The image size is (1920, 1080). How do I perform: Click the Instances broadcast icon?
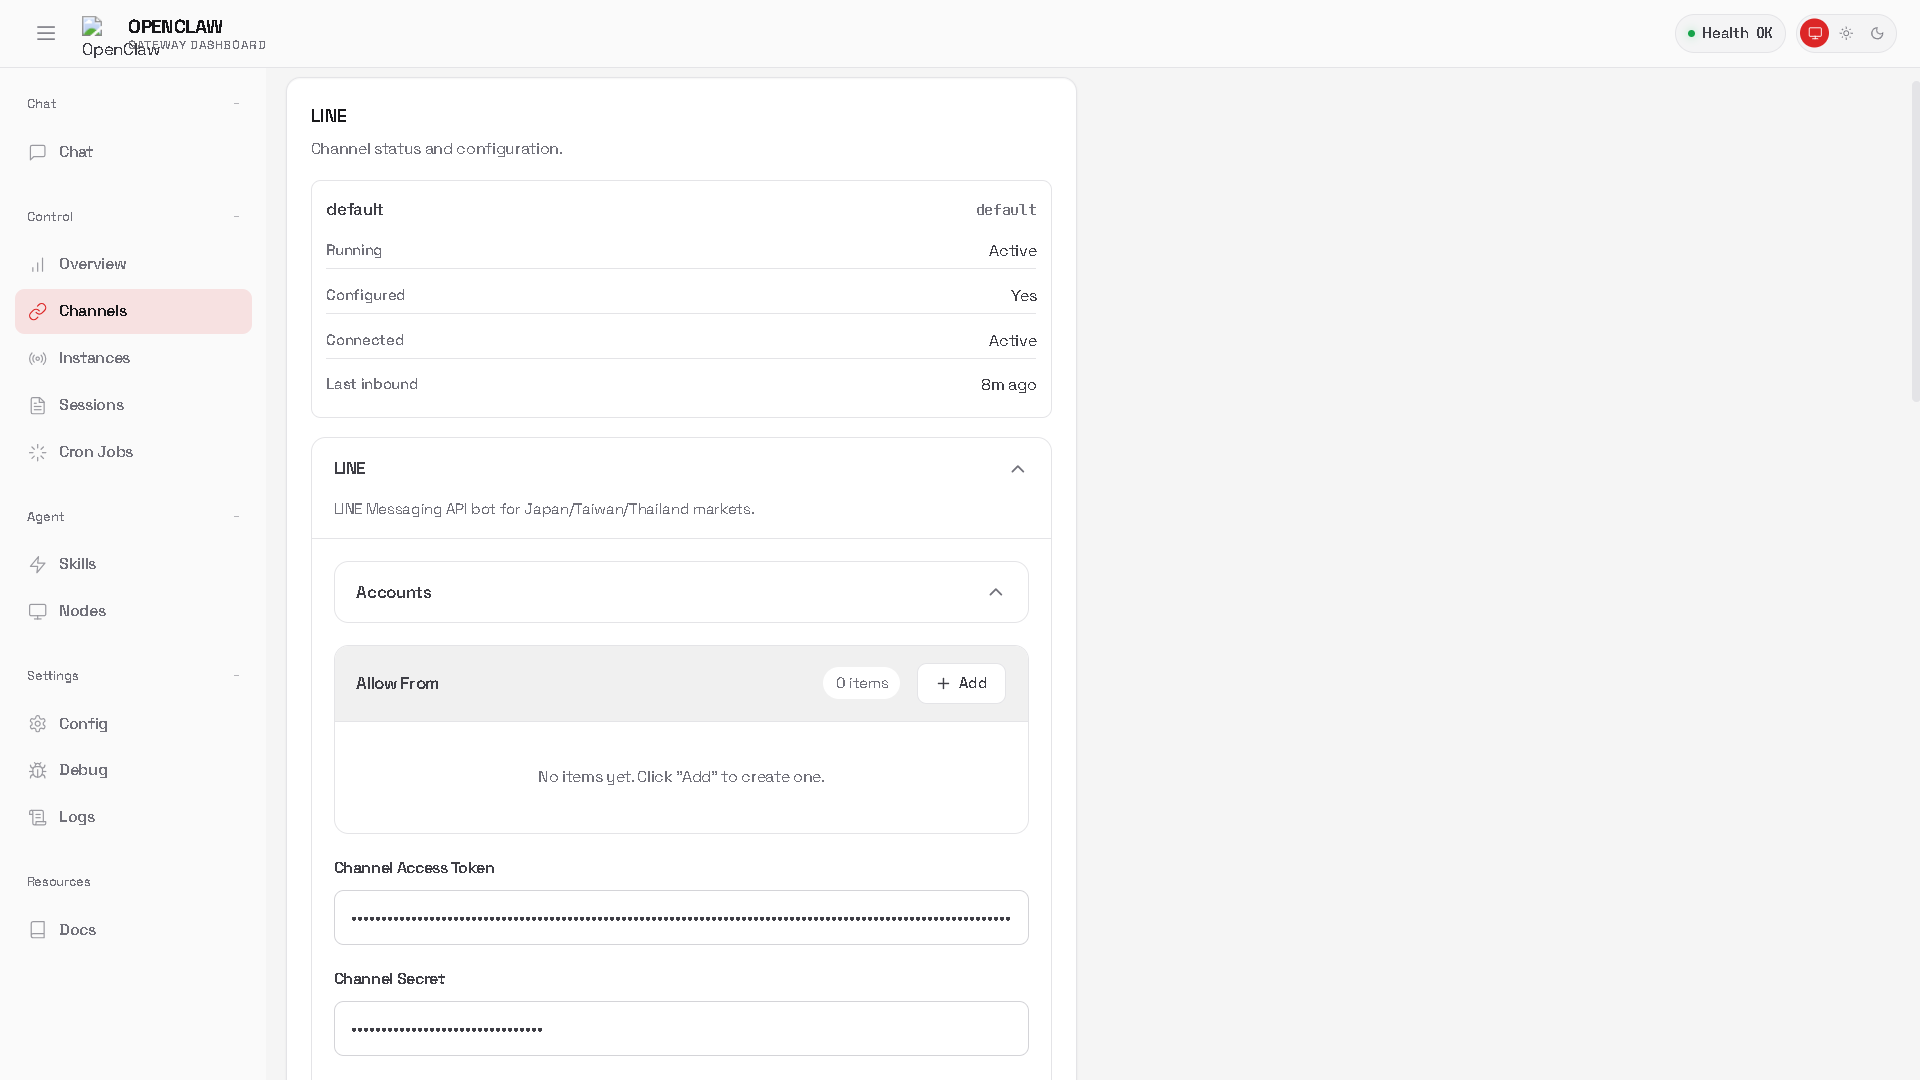pos(38,358)
